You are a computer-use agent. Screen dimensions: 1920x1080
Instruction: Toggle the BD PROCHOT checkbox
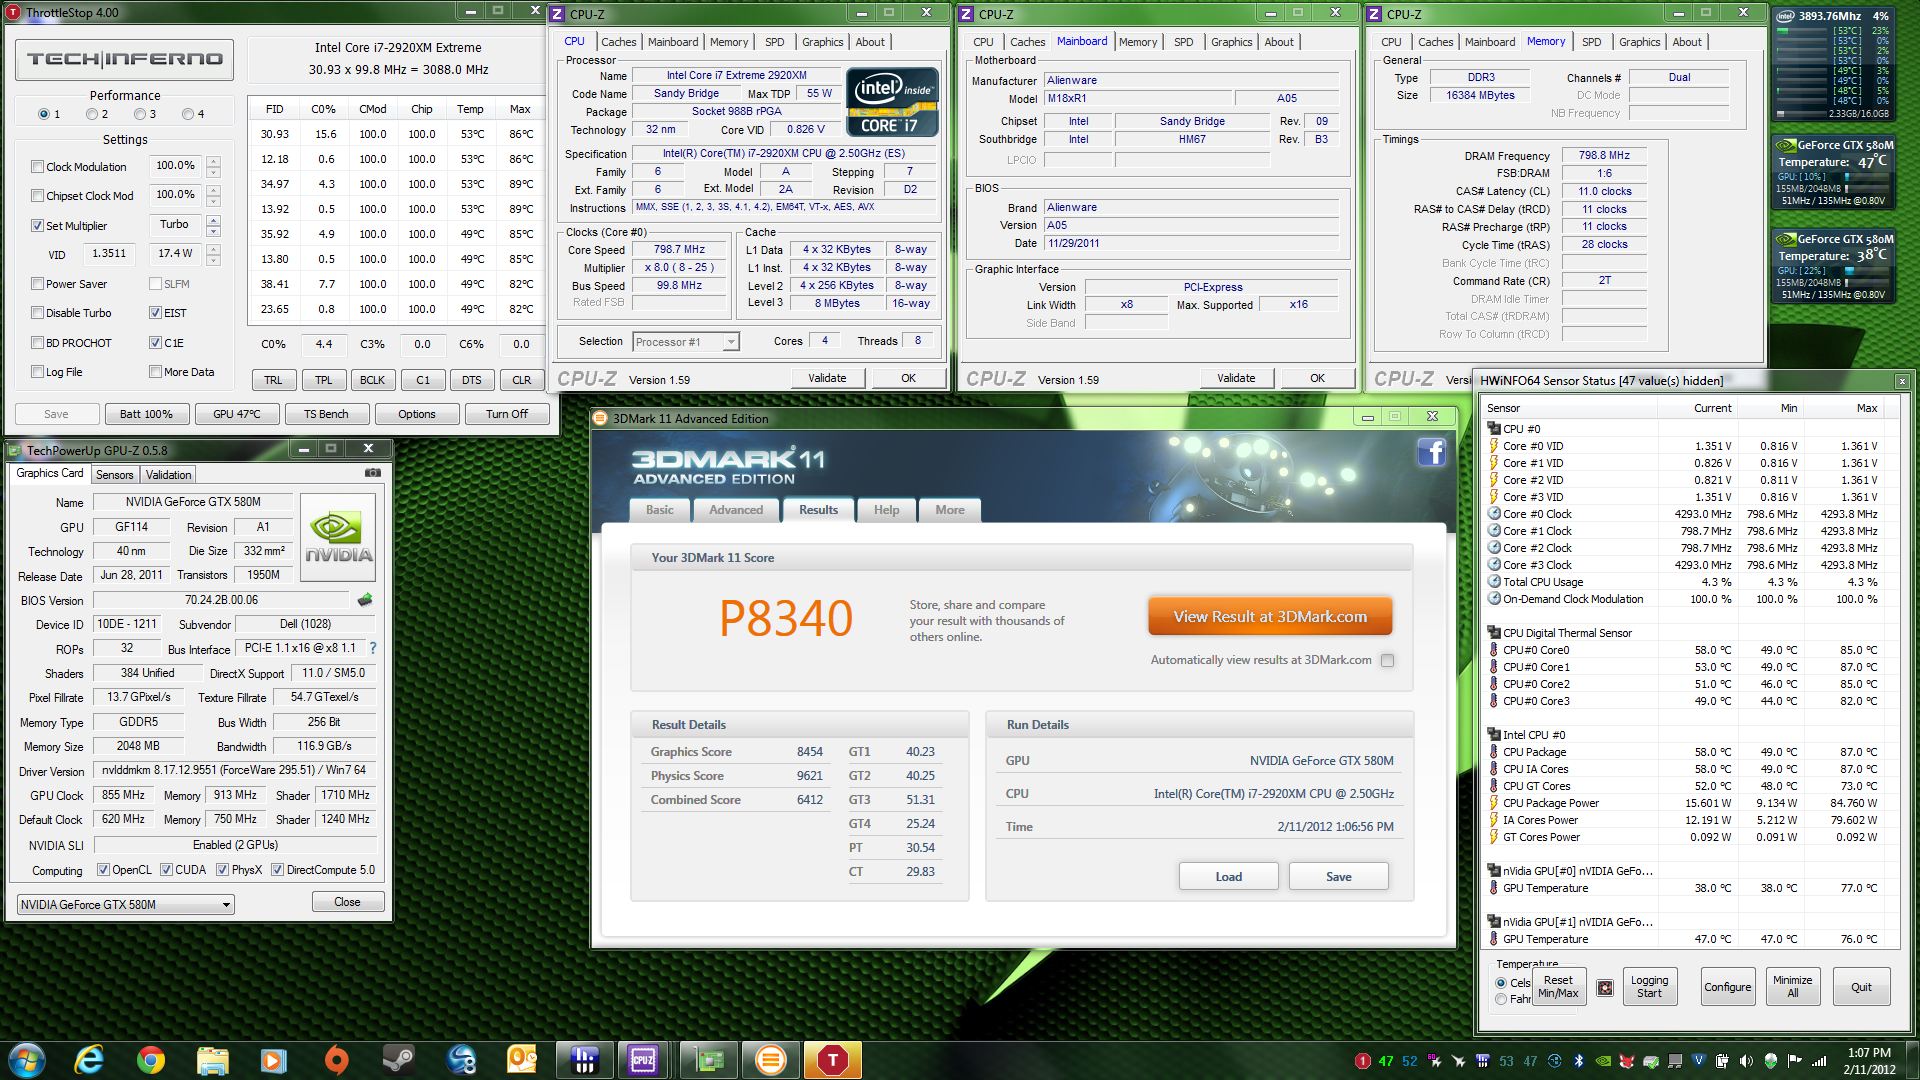pos(38,343)
